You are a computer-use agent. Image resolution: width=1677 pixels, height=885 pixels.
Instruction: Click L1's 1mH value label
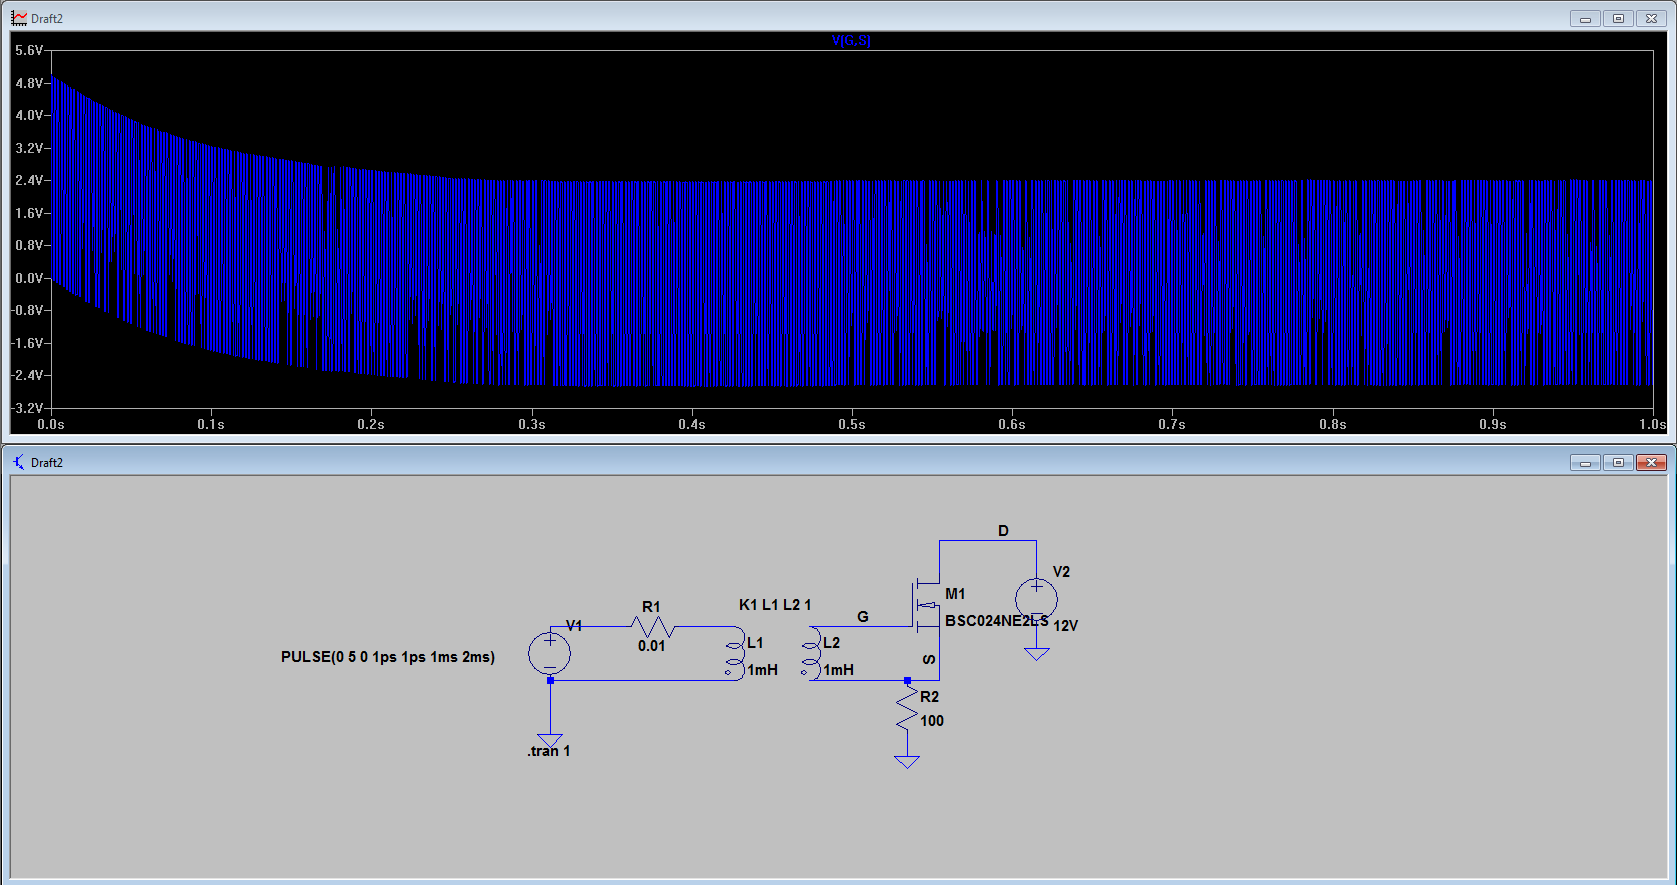pyautogui.click(x=763, y=670)
